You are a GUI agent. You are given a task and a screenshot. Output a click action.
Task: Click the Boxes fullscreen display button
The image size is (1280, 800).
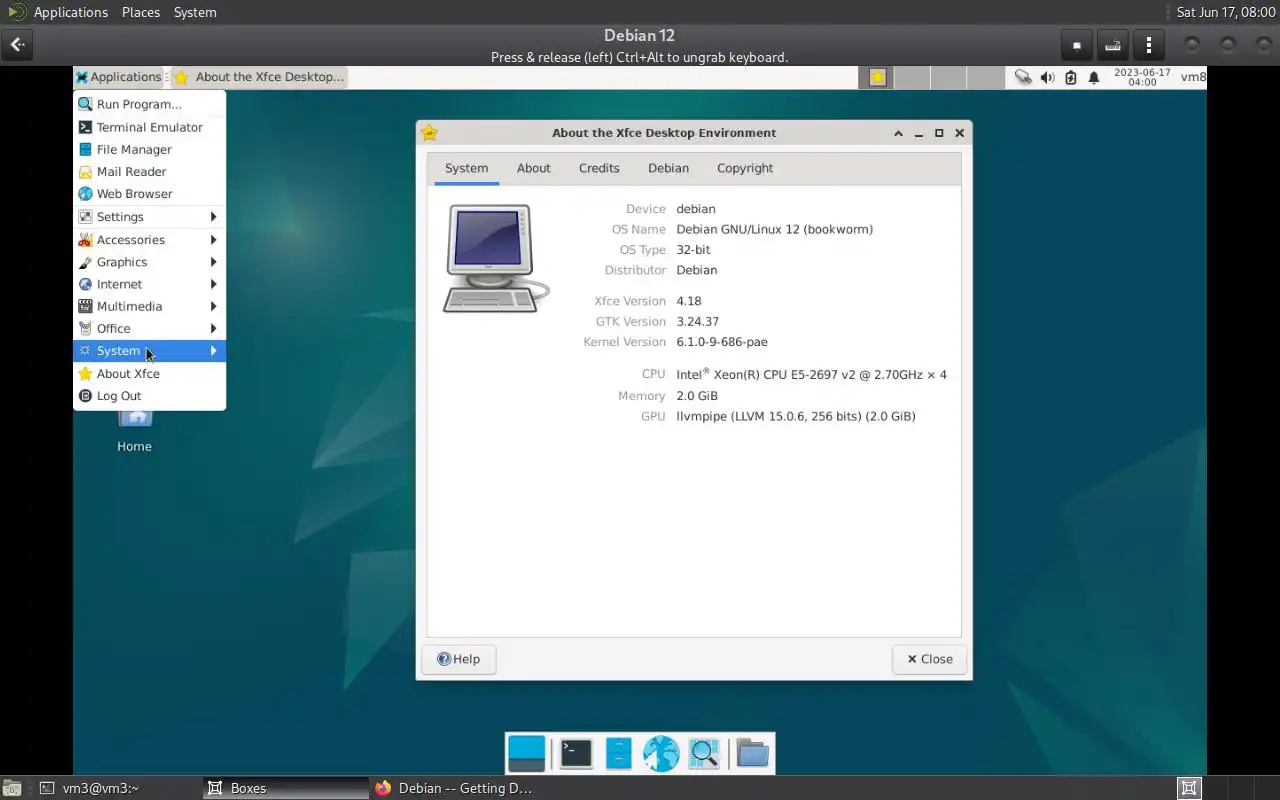pyautogui.click(x=1076, y=45)
